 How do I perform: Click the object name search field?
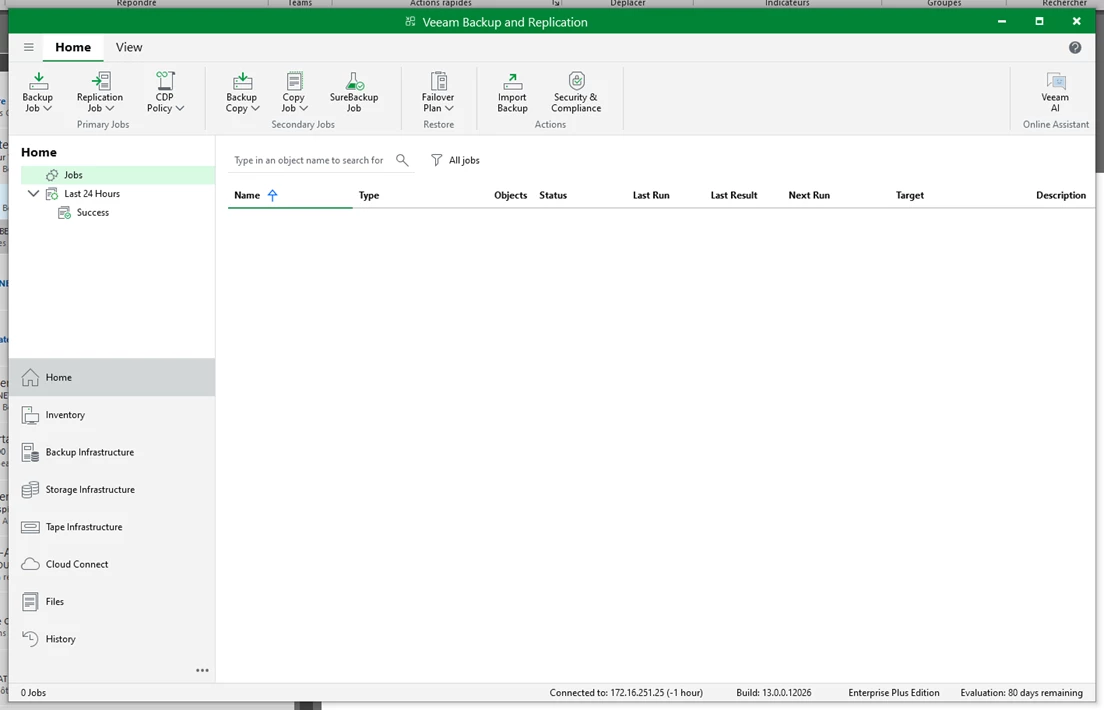pos(310,161)
